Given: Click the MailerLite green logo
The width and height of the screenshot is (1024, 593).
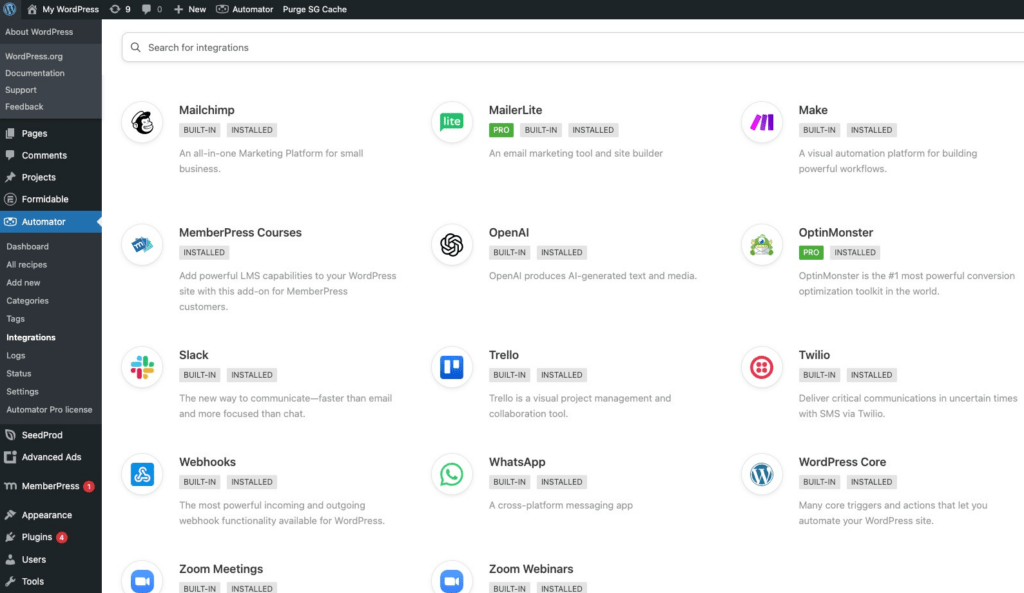Looking at the screenshot, I should (452, 123).
